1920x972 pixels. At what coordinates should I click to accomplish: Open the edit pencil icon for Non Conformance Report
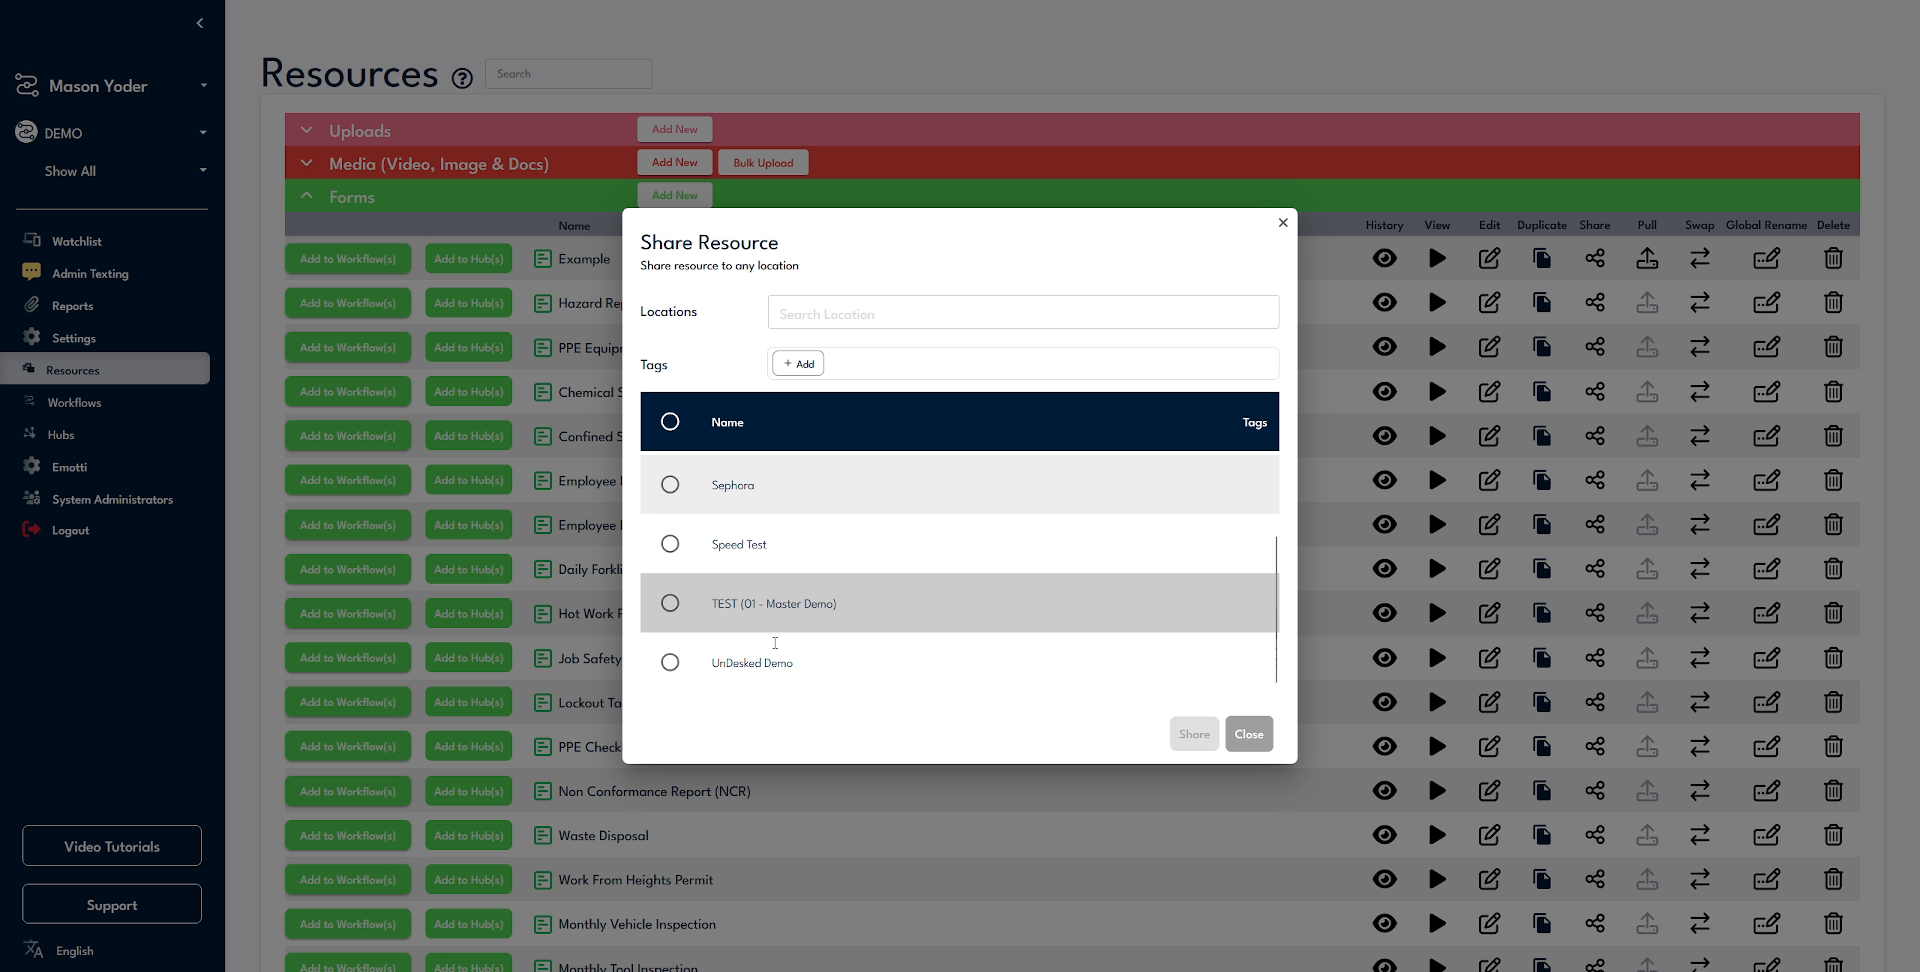coord(1489,790)
